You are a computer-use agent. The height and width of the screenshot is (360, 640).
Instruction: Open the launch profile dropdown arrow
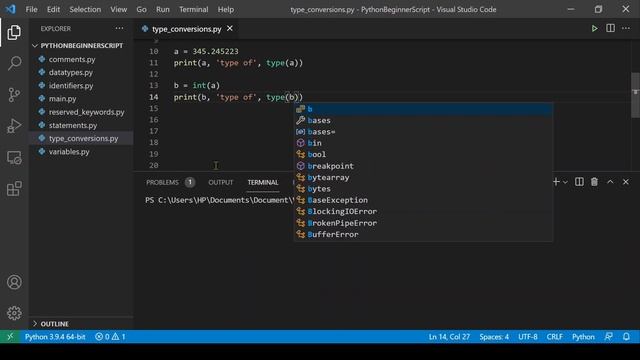click(x=565, y=182)
